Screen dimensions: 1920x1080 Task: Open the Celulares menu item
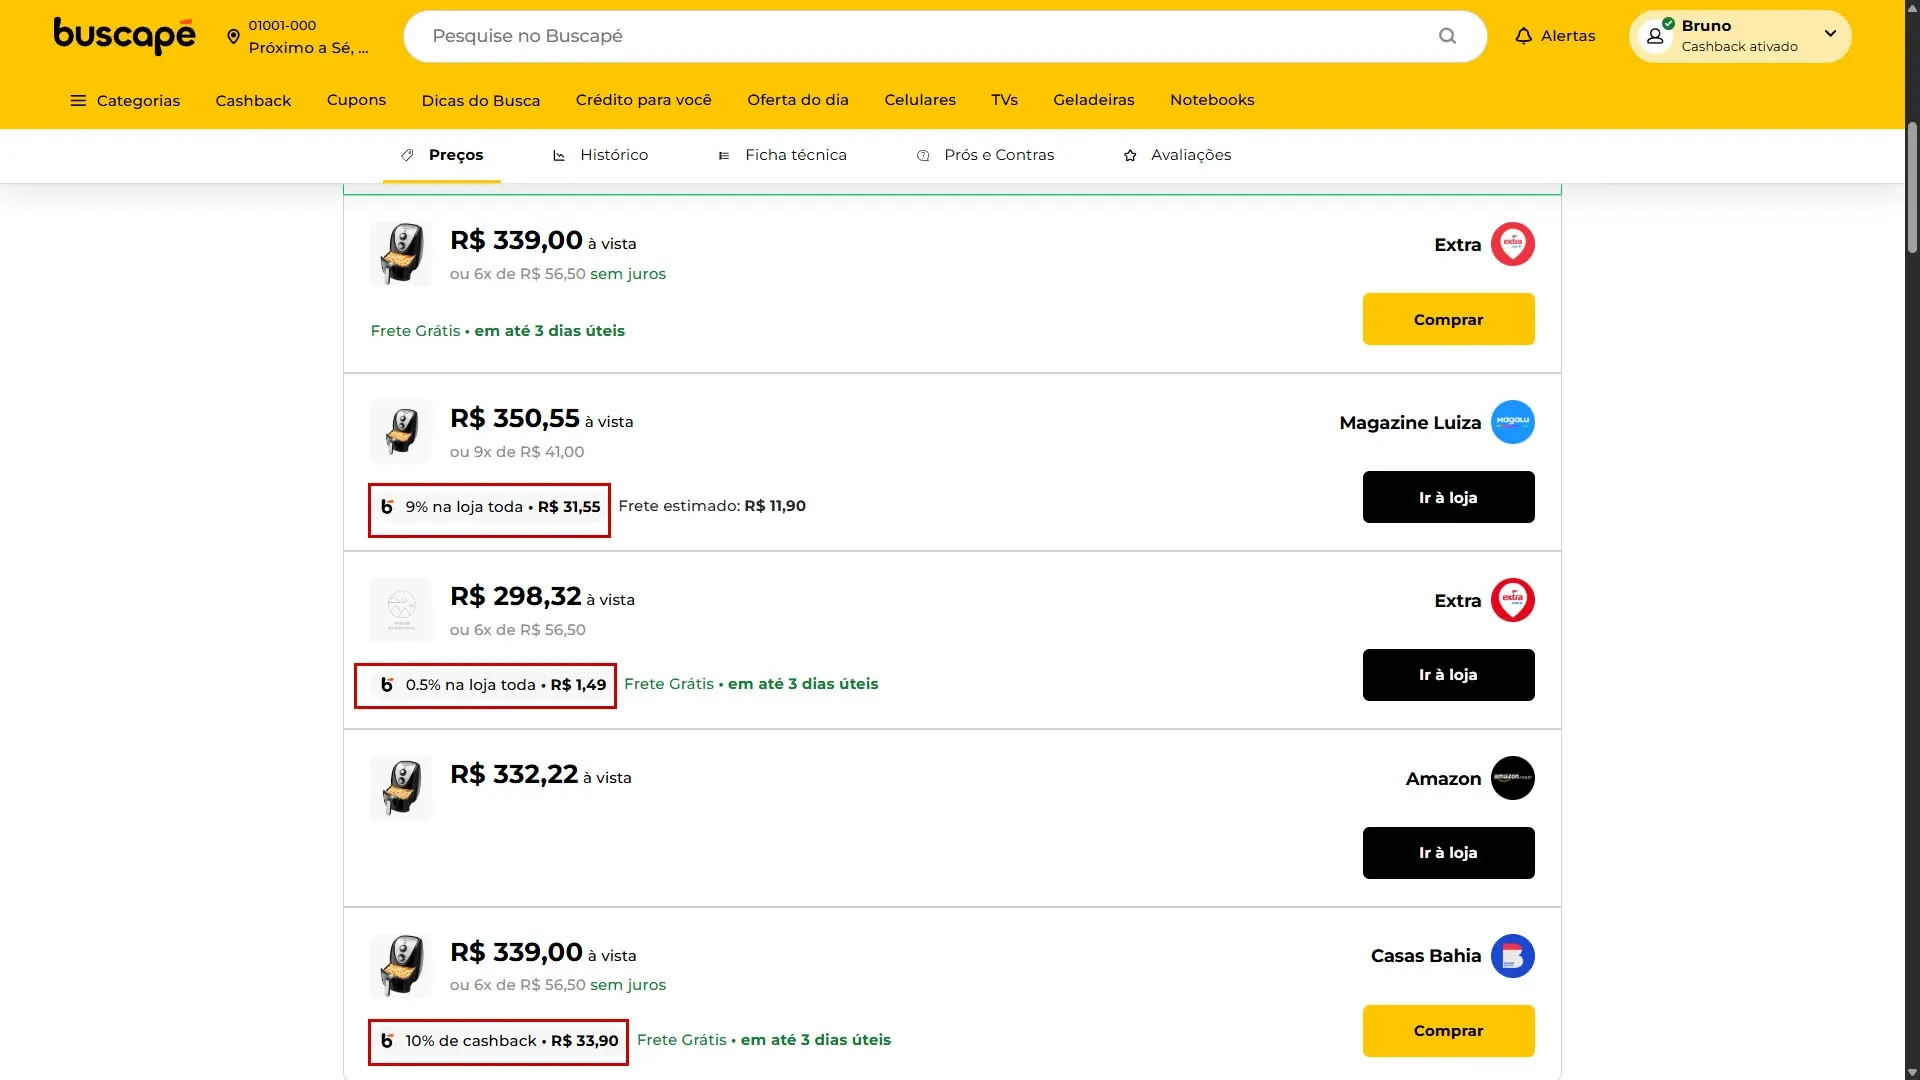(x=919, y=100)
